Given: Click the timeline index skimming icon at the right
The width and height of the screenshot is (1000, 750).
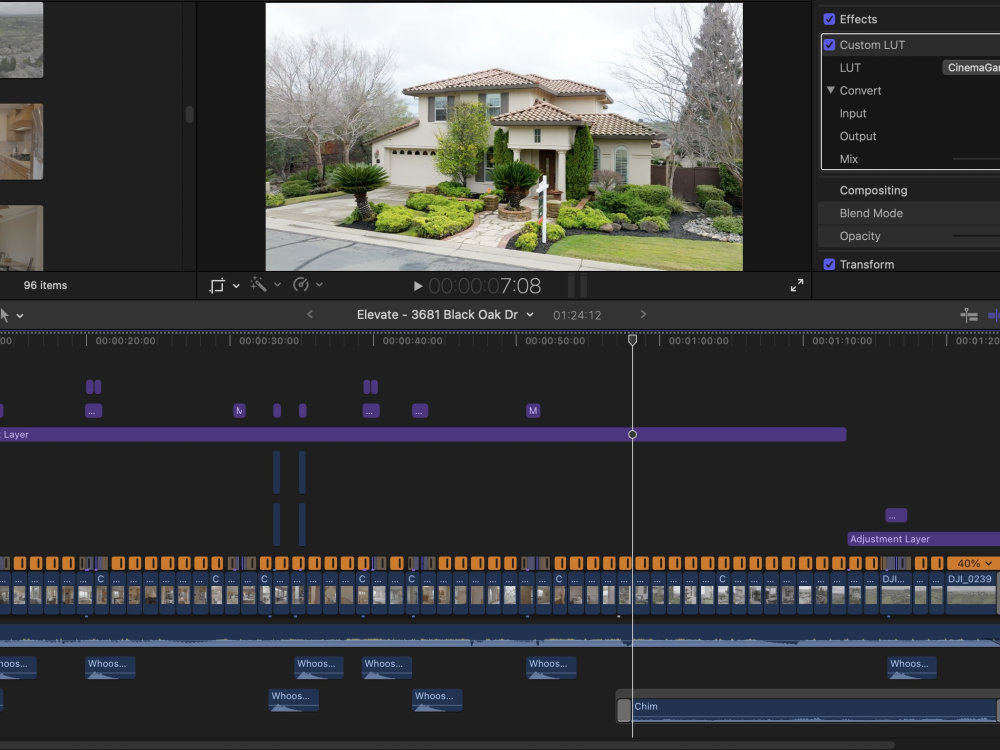Looking at the screenshot, I should pos(969,315).
